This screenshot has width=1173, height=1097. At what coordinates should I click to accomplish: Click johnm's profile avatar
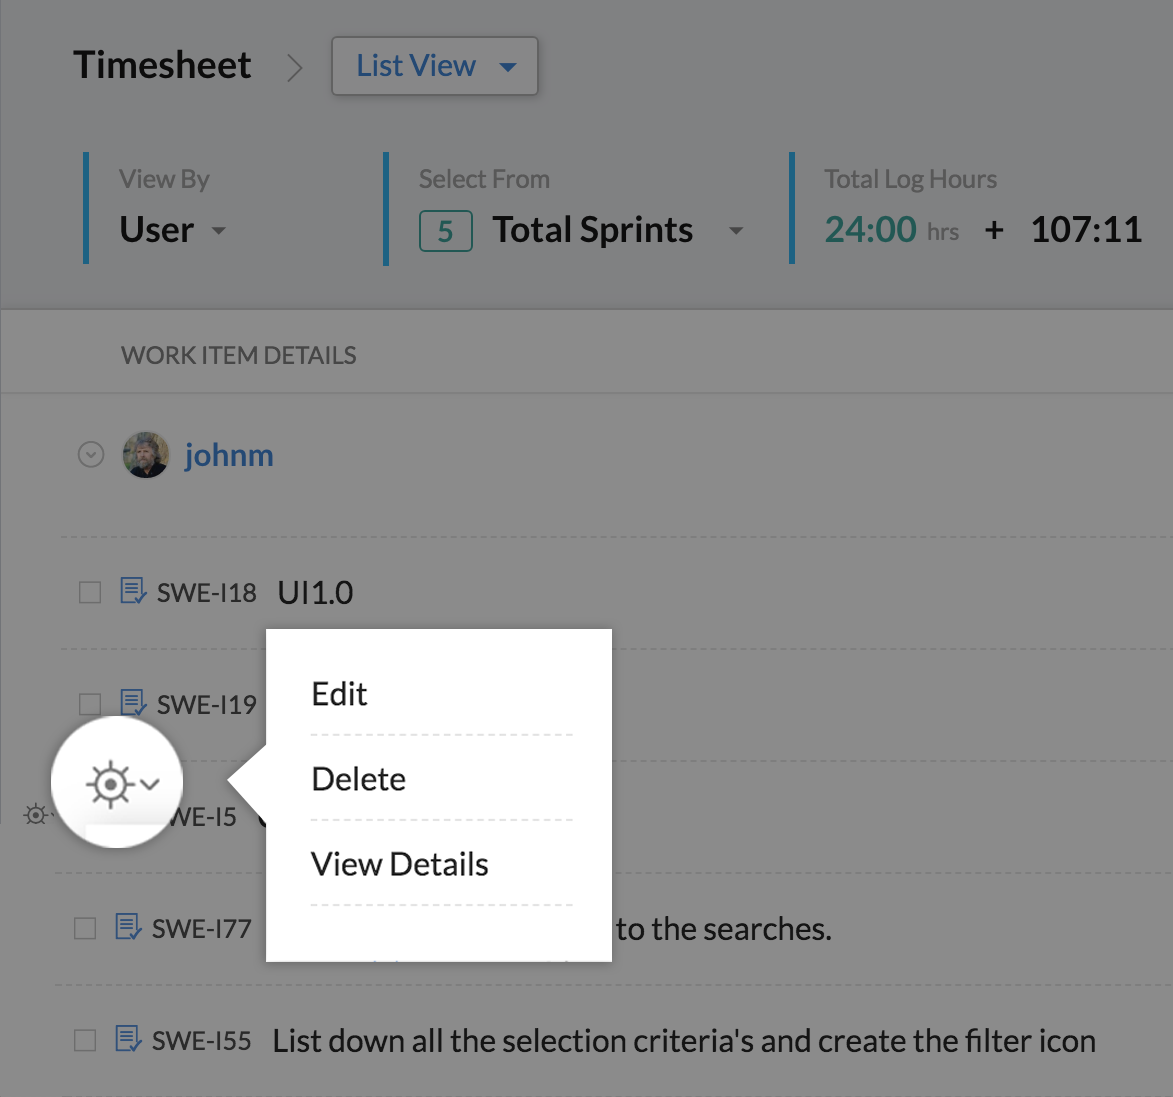pyautogui.click(x=146, y=455)
